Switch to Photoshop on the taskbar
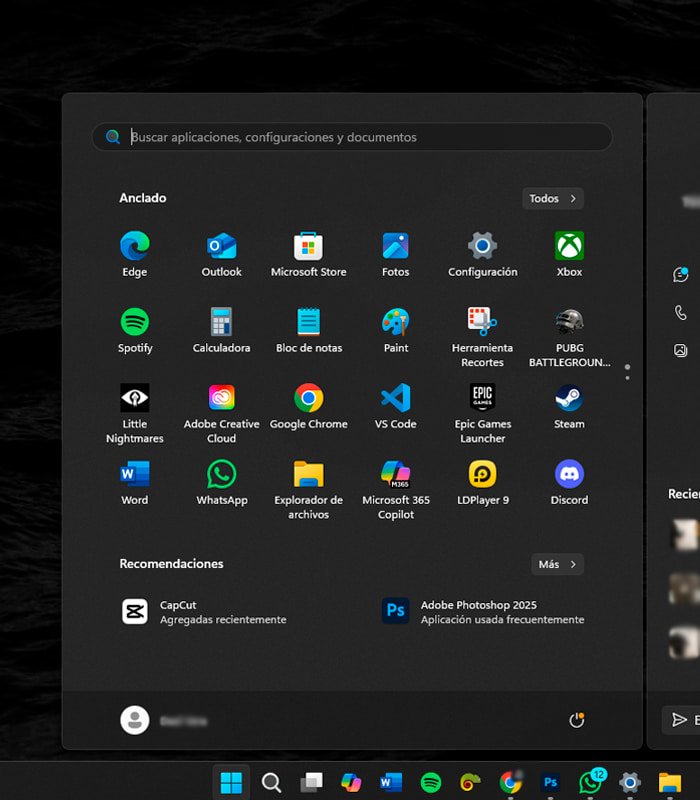The image size is (700, 800). click(550, 782)
